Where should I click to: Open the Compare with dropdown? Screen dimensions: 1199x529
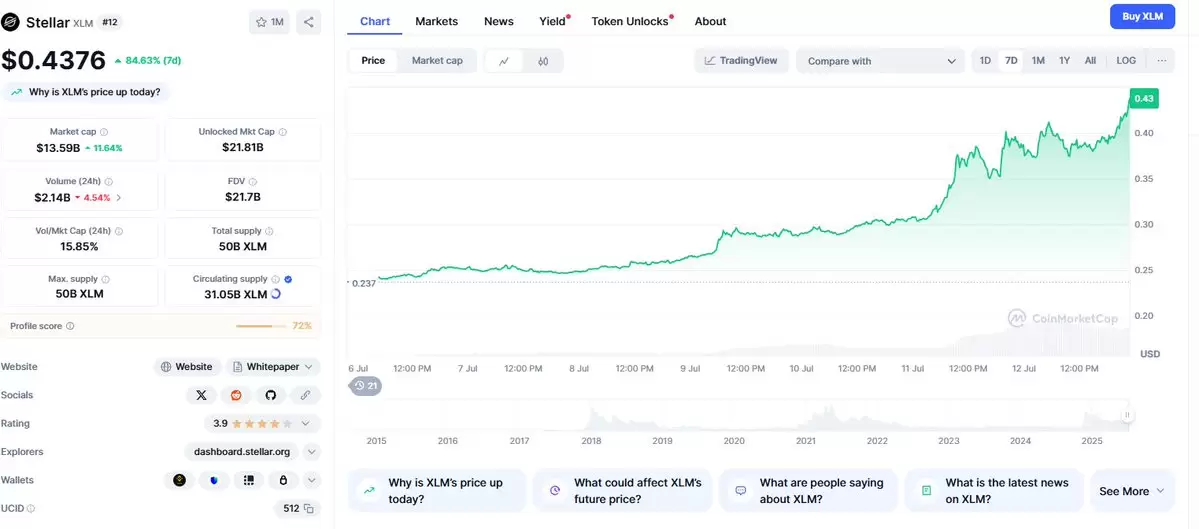pos(880,61)
